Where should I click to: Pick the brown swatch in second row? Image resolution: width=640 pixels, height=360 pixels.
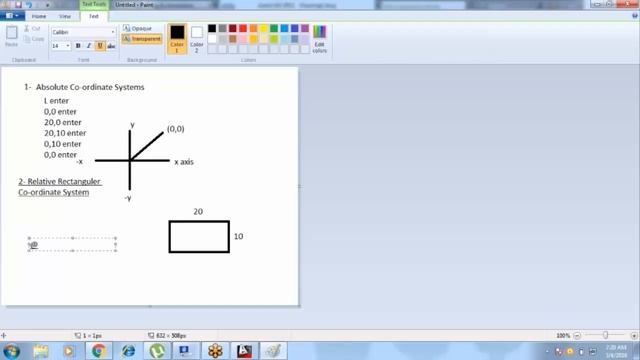(x=233, y=39)
